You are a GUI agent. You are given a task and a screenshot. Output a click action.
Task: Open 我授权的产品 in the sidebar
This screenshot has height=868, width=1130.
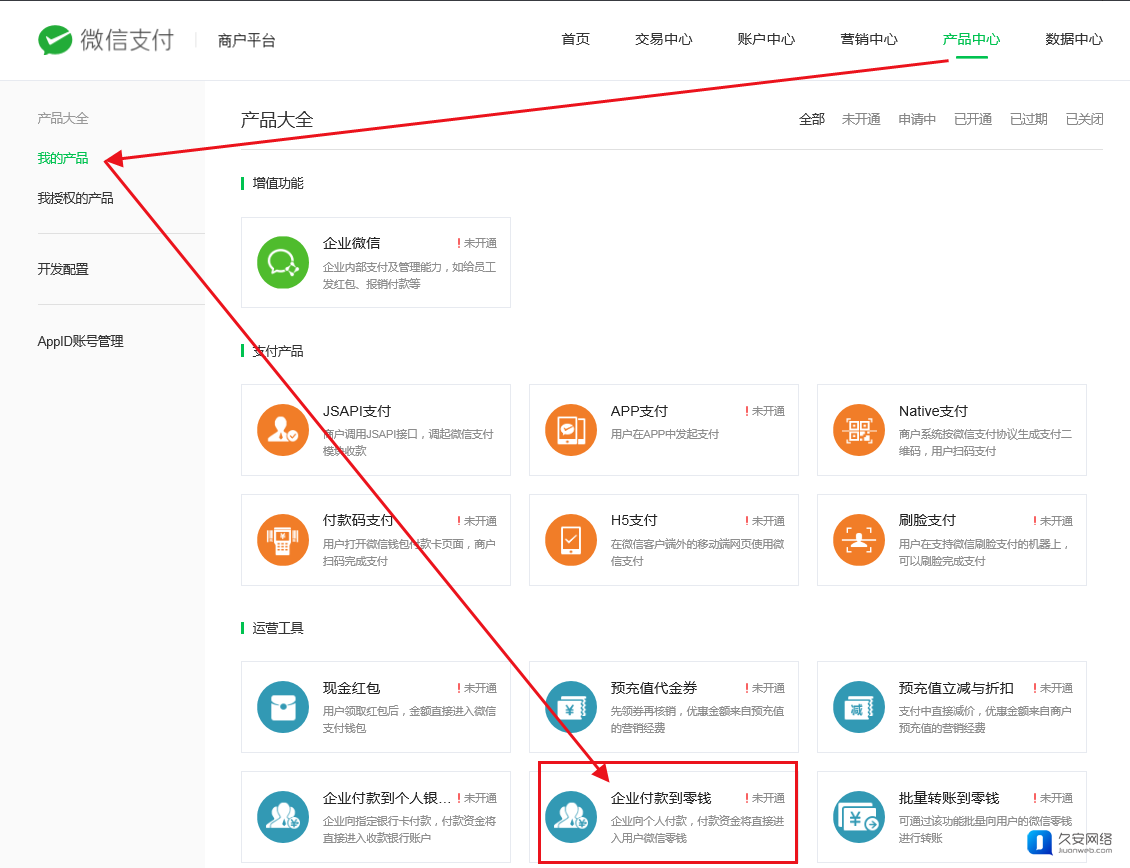click(75, 198)
